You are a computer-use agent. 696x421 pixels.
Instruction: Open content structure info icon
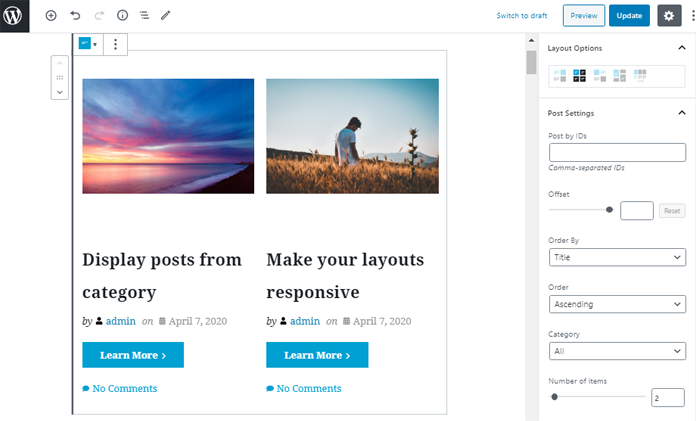(123, 16)
